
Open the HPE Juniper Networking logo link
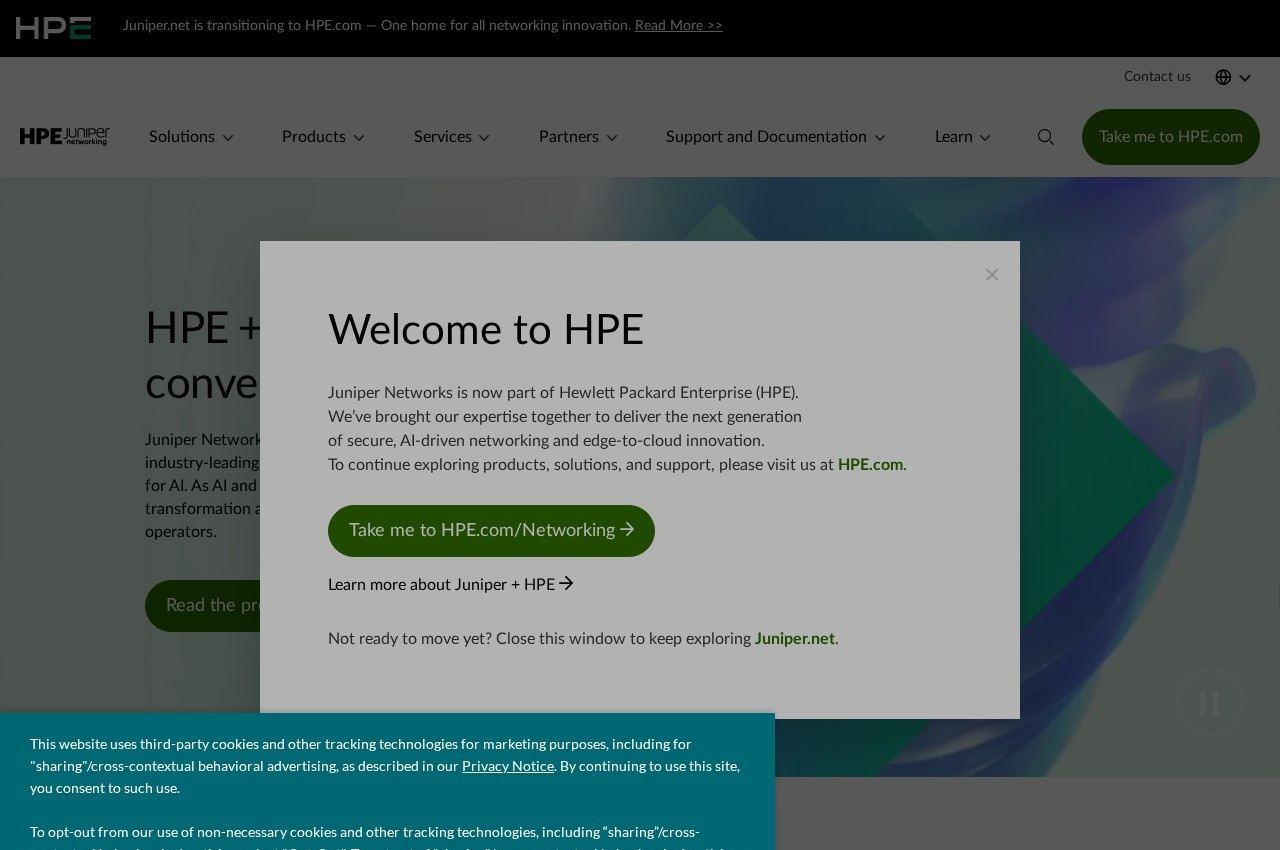(65, 137)
